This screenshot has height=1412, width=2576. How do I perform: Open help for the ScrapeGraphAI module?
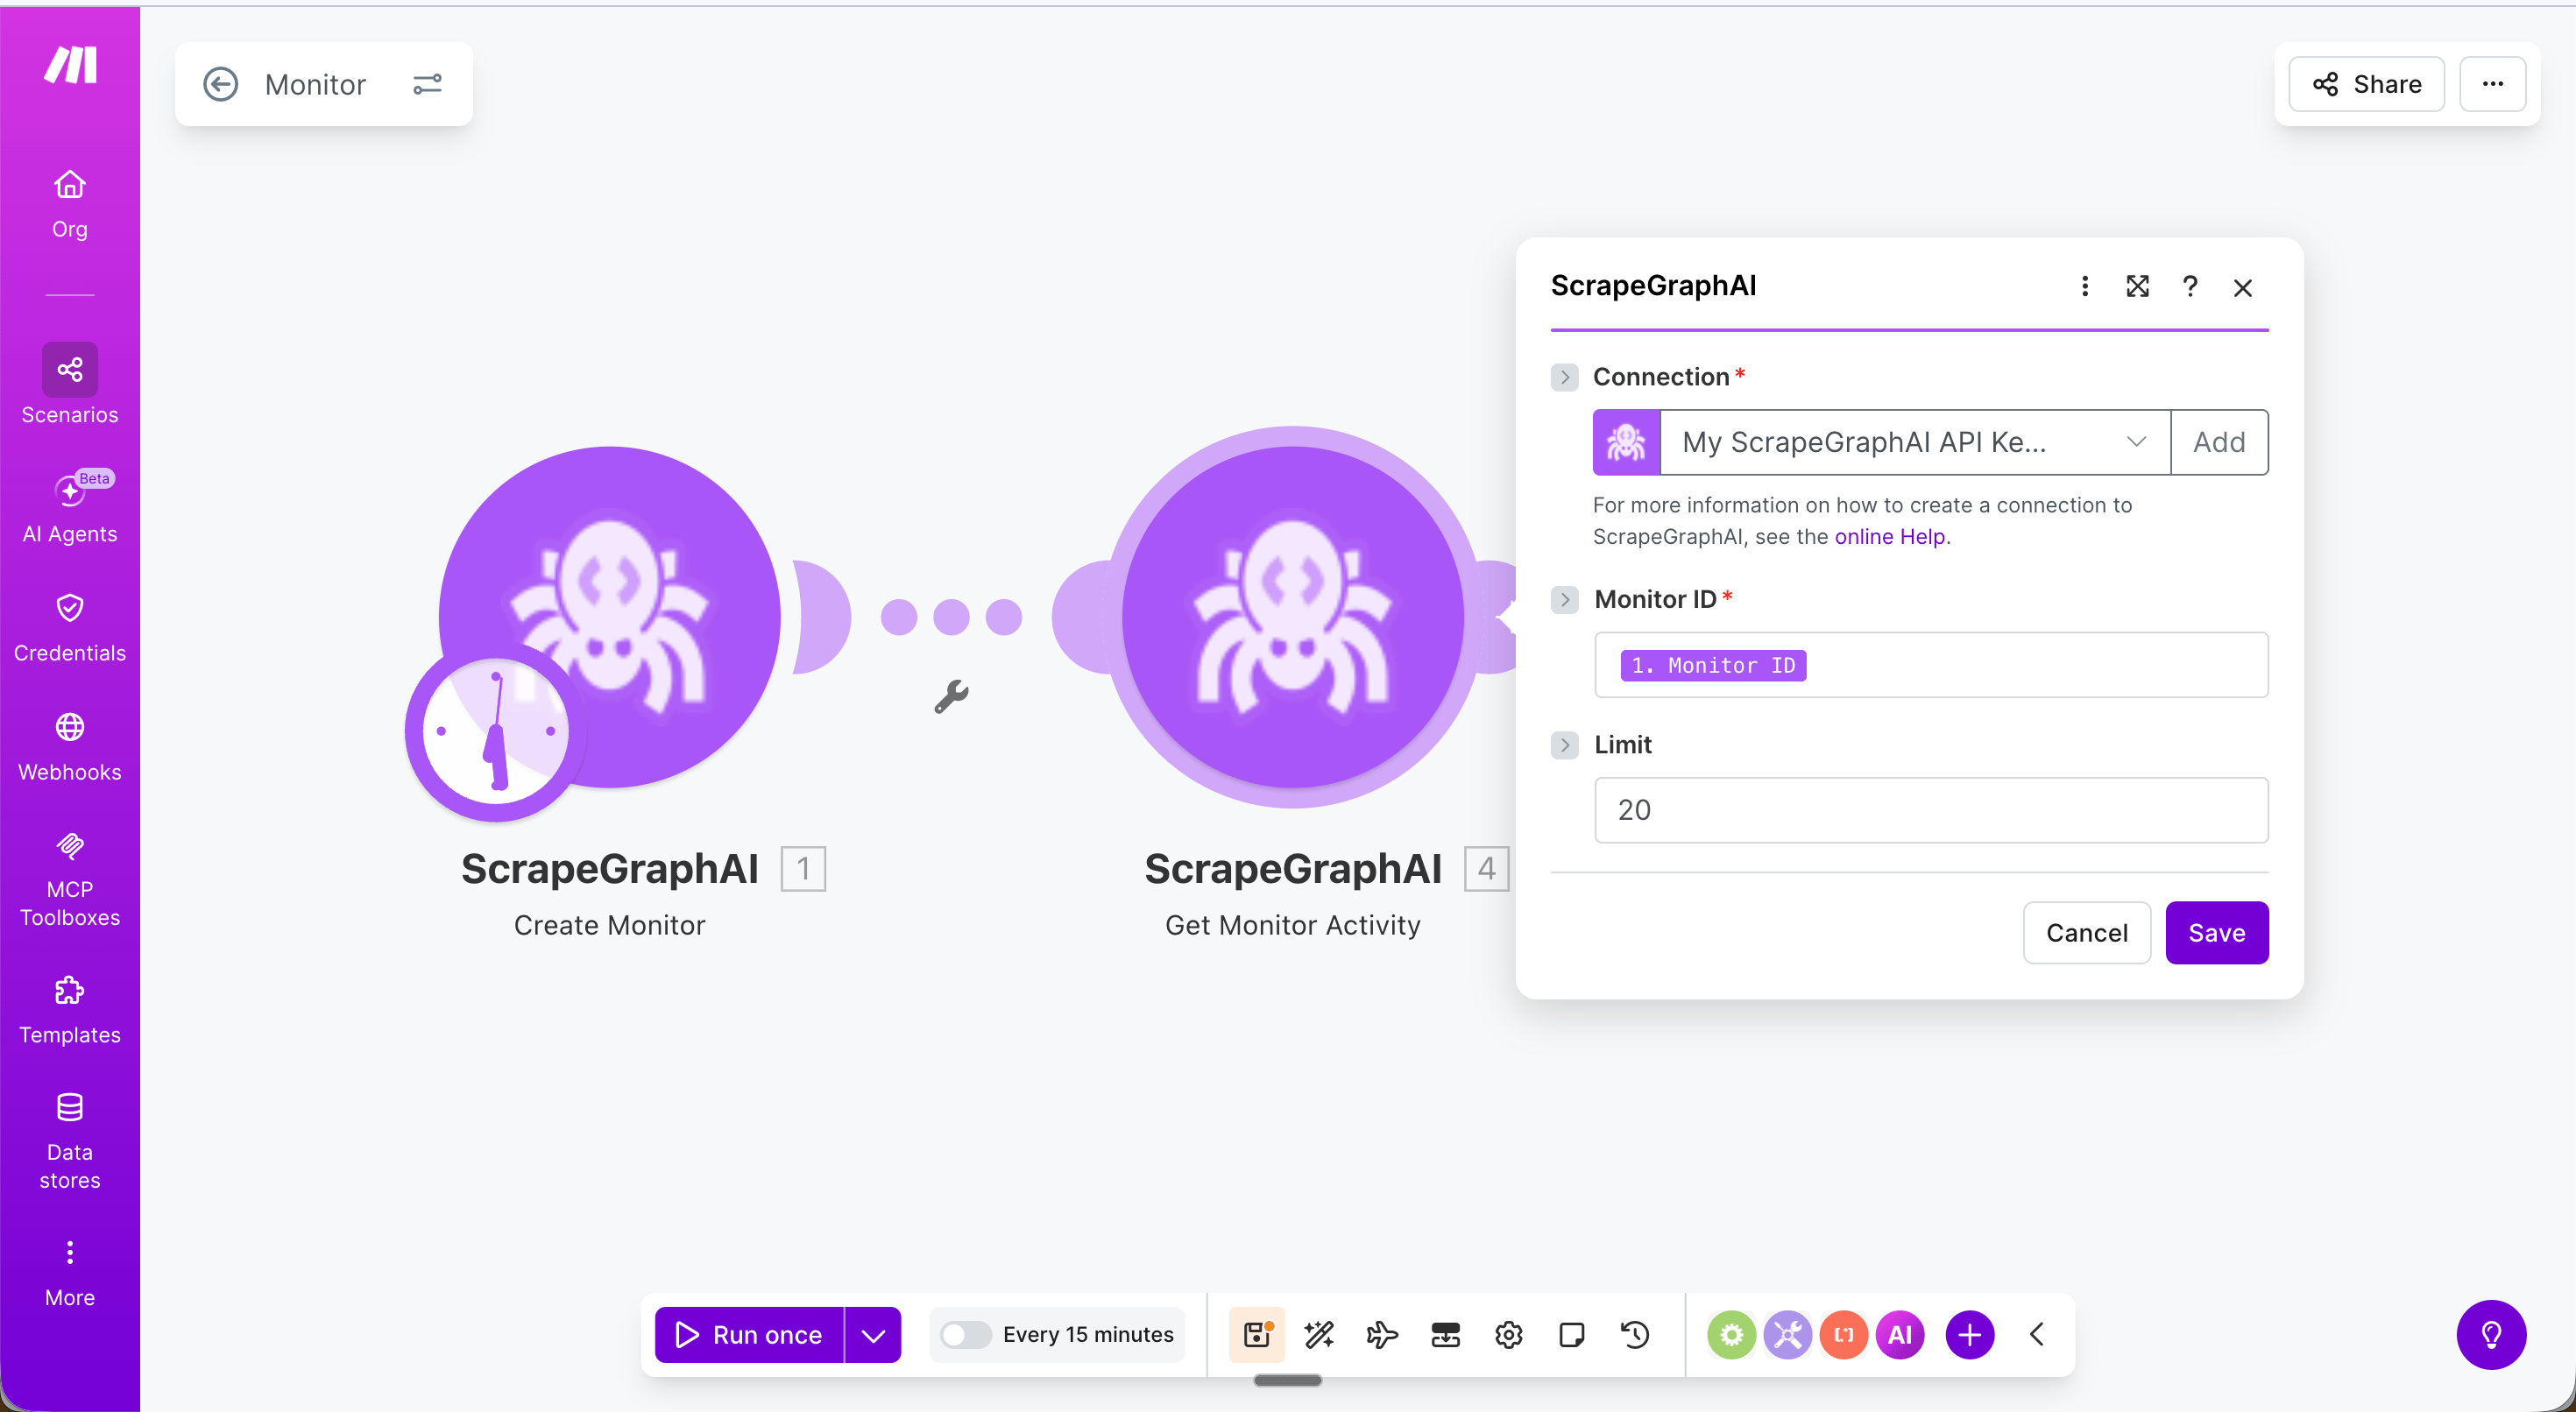click(2190, 287)
